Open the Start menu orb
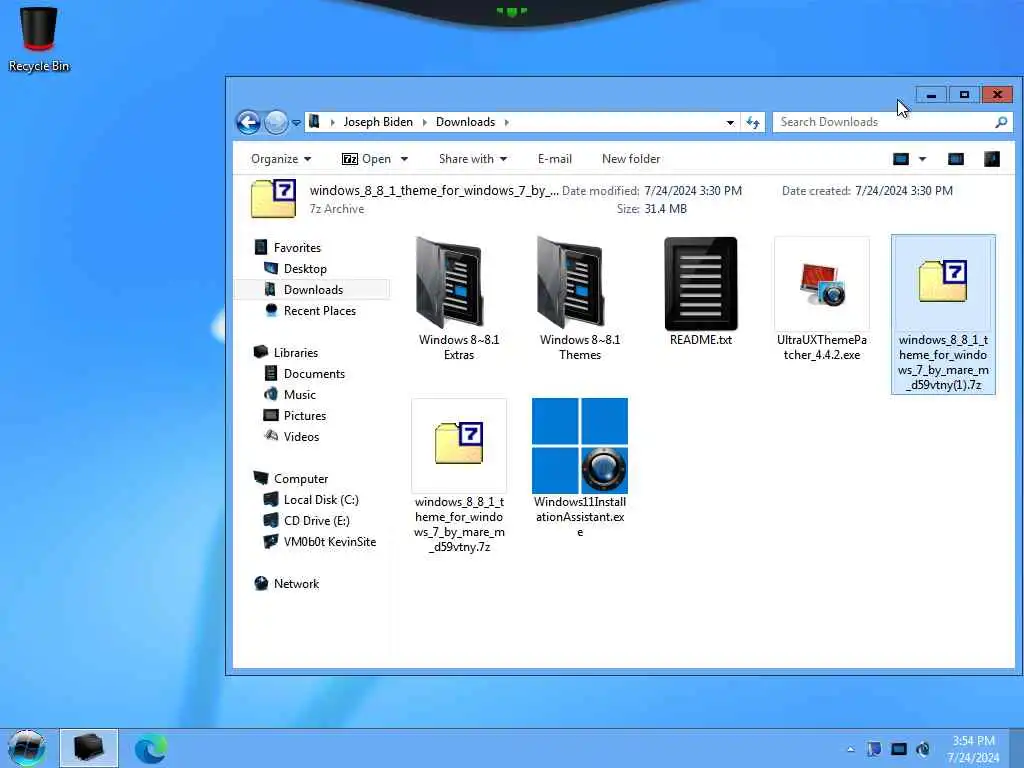Screen dimensions: 1024x768 pyautogui.click(x=27, y=748)
